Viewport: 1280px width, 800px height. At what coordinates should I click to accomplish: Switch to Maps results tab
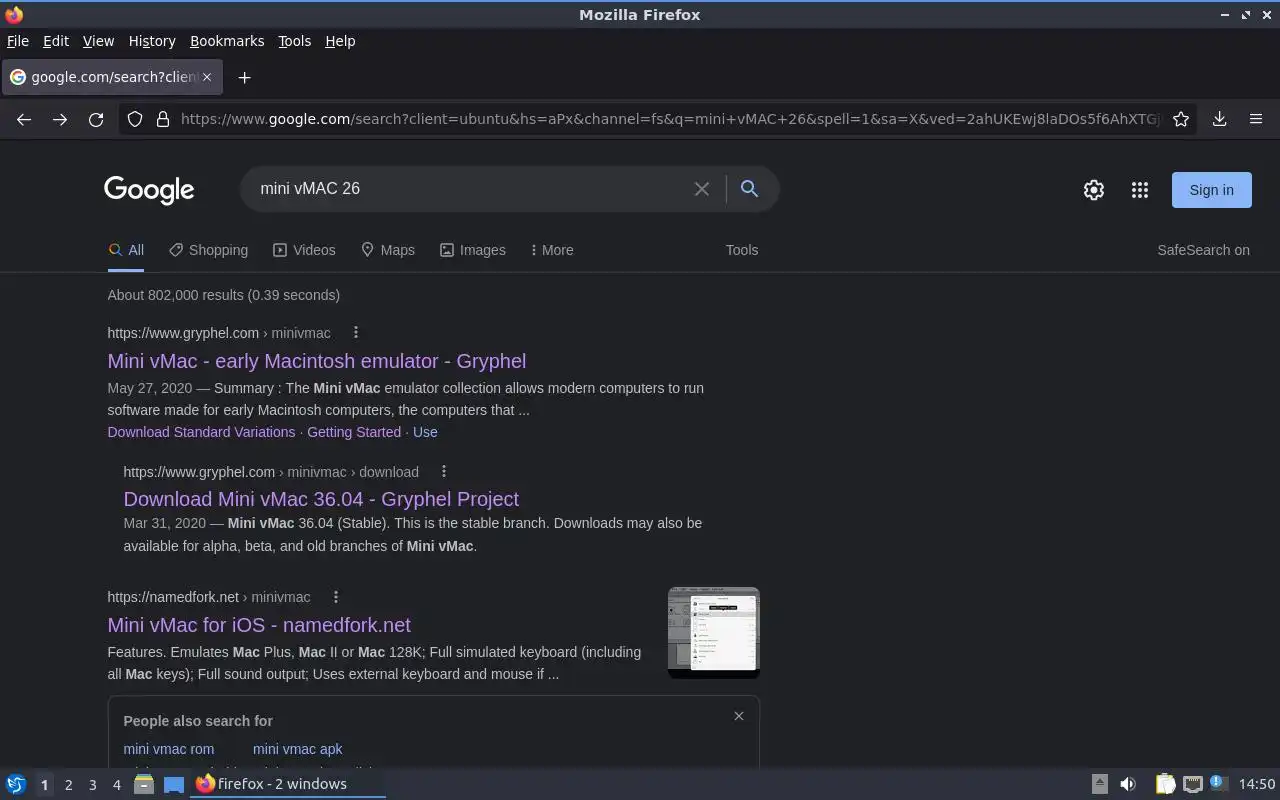(x=387, y=250)
